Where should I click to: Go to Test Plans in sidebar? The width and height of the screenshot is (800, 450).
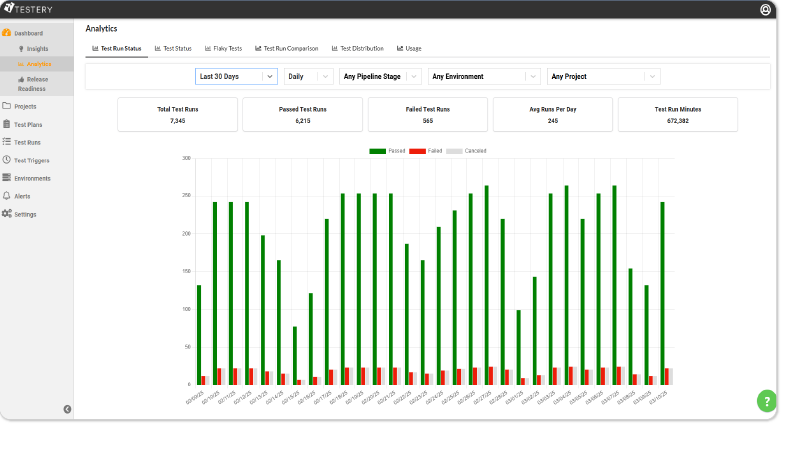click(x=28, y=124)
